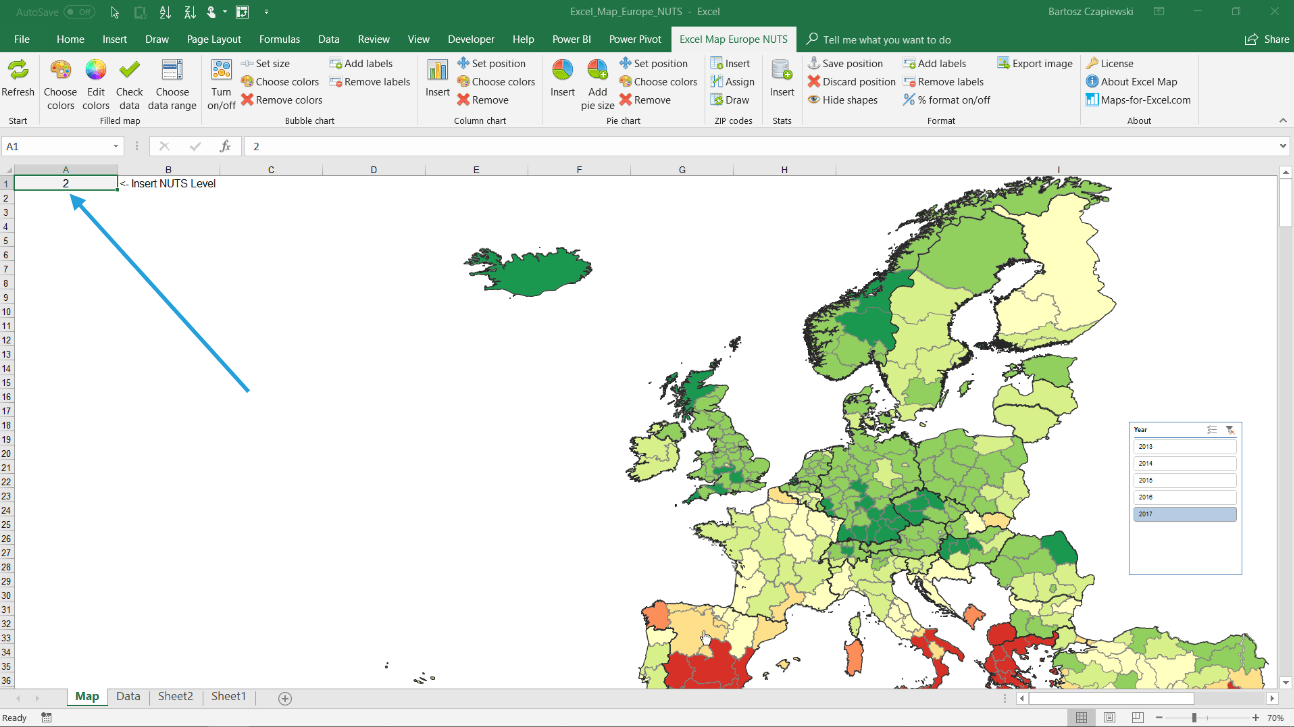Select 2014 in the Year slicer
Screen dimensions: 1294x727
(x=1184, y=463)
